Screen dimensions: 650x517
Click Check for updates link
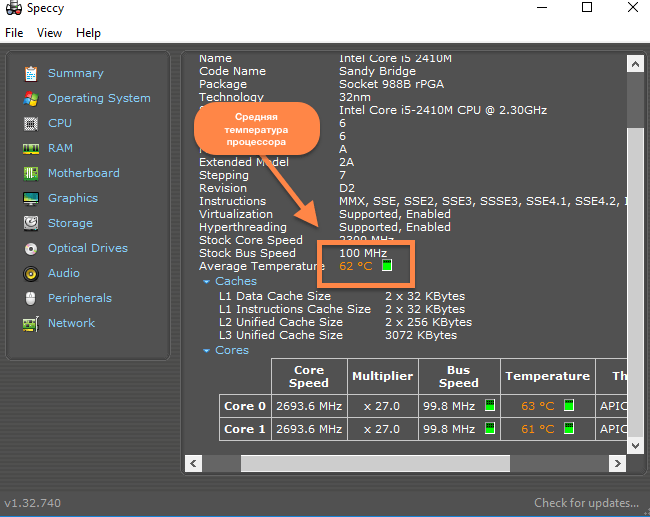click(587, 503)
